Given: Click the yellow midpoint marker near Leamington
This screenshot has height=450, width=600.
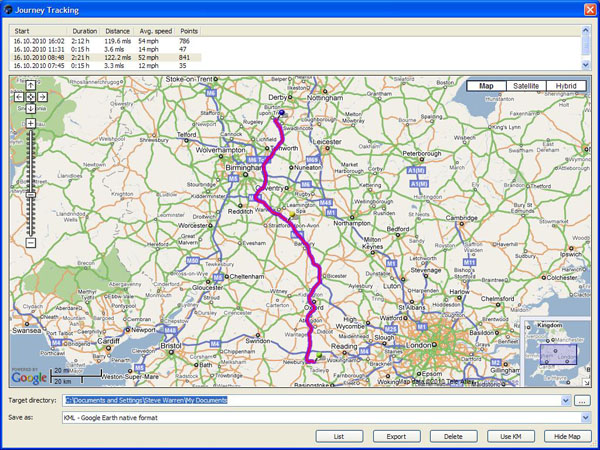Looking at the screenshot, I should point(292,214).
